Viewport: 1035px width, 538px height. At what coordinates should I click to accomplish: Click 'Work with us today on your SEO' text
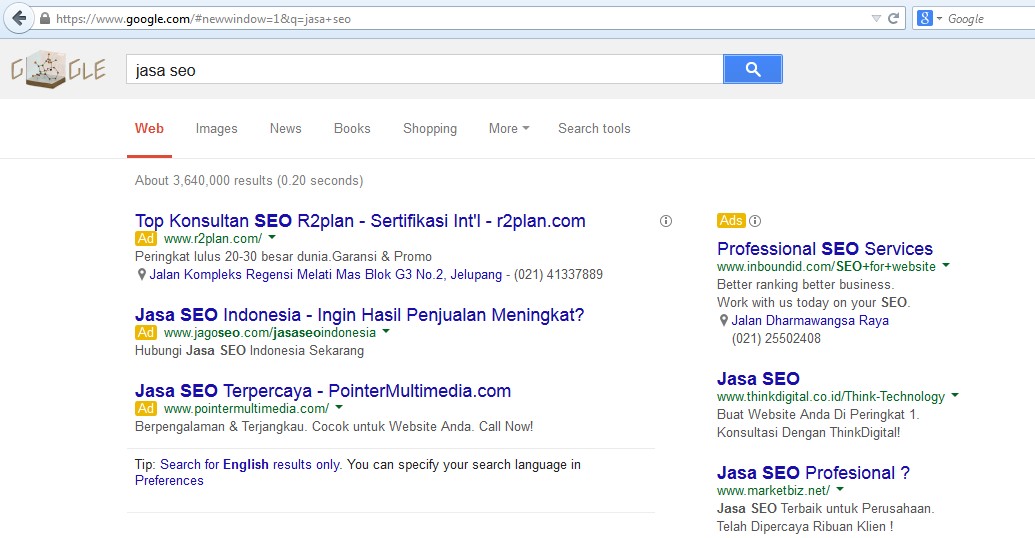(x=813, y=303)
